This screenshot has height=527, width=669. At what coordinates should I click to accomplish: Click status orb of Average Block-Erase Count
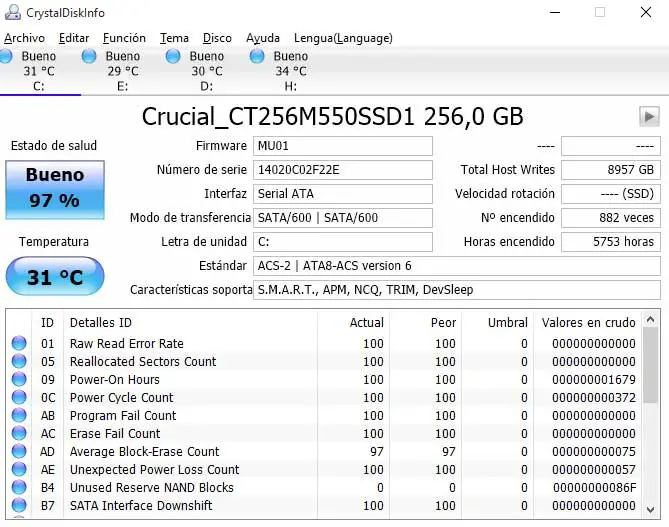tap(19, 451)
